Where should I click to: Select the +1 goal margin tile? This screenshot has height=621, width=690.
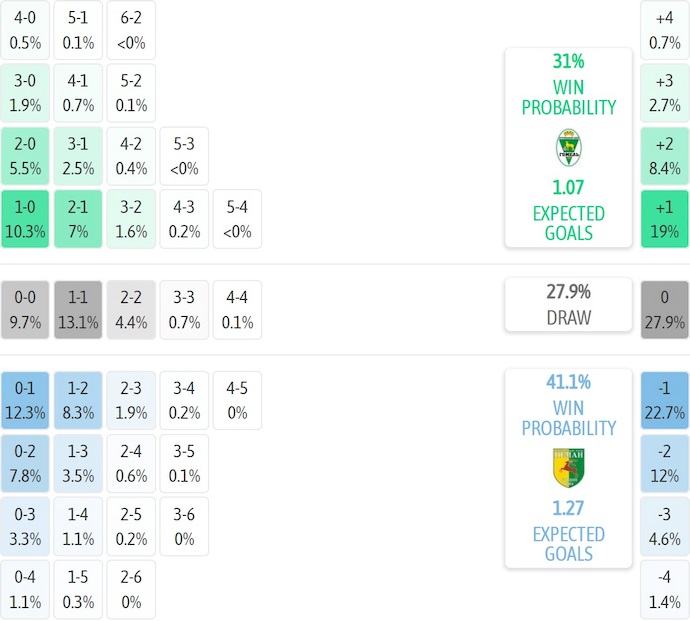(664, 220)
